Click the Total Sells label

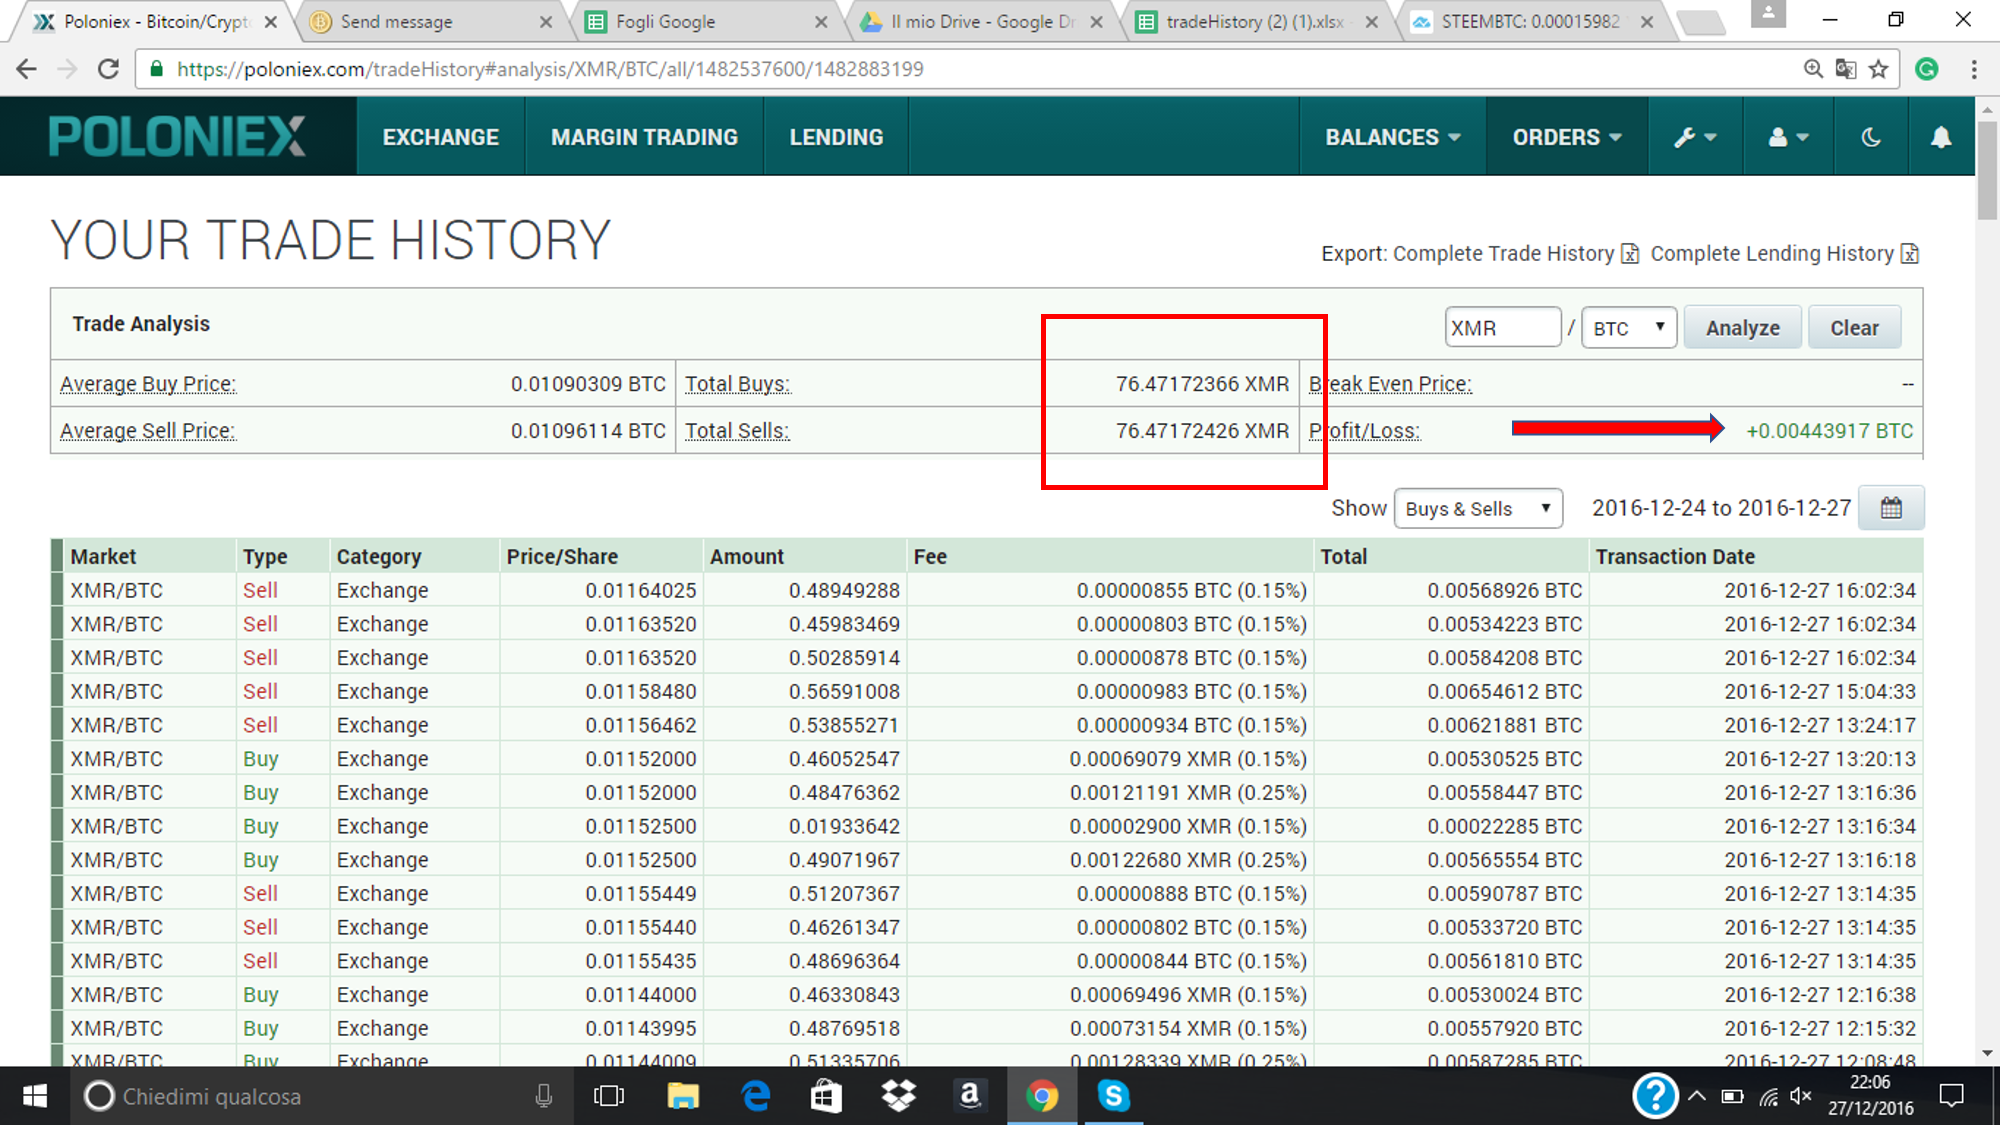[737, 431]
